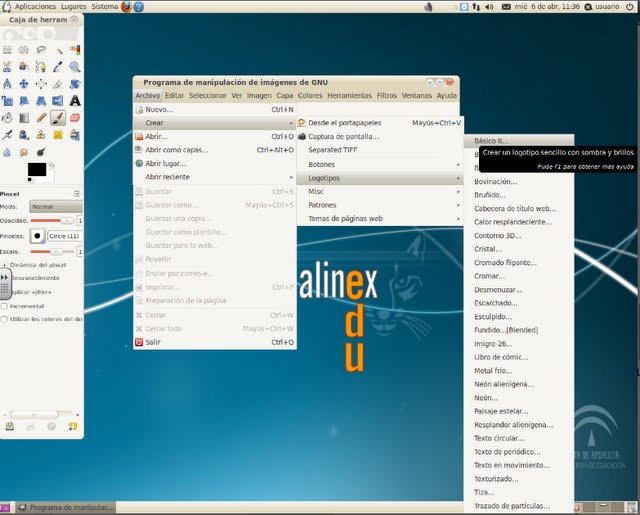Viewport: 640px width, 515px height.
Task: Select the Crop knife tool
Action: (x=58, y=84)
